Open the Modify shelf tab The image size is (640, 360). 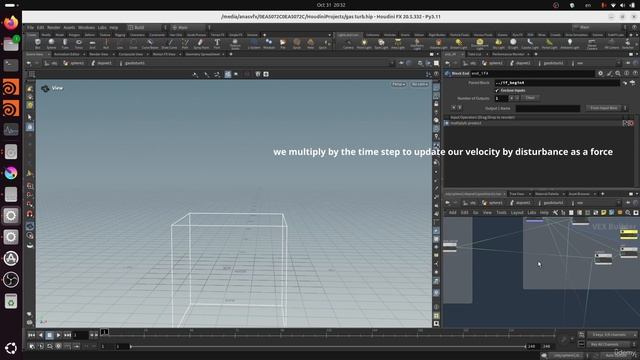[x=46, y=35]
